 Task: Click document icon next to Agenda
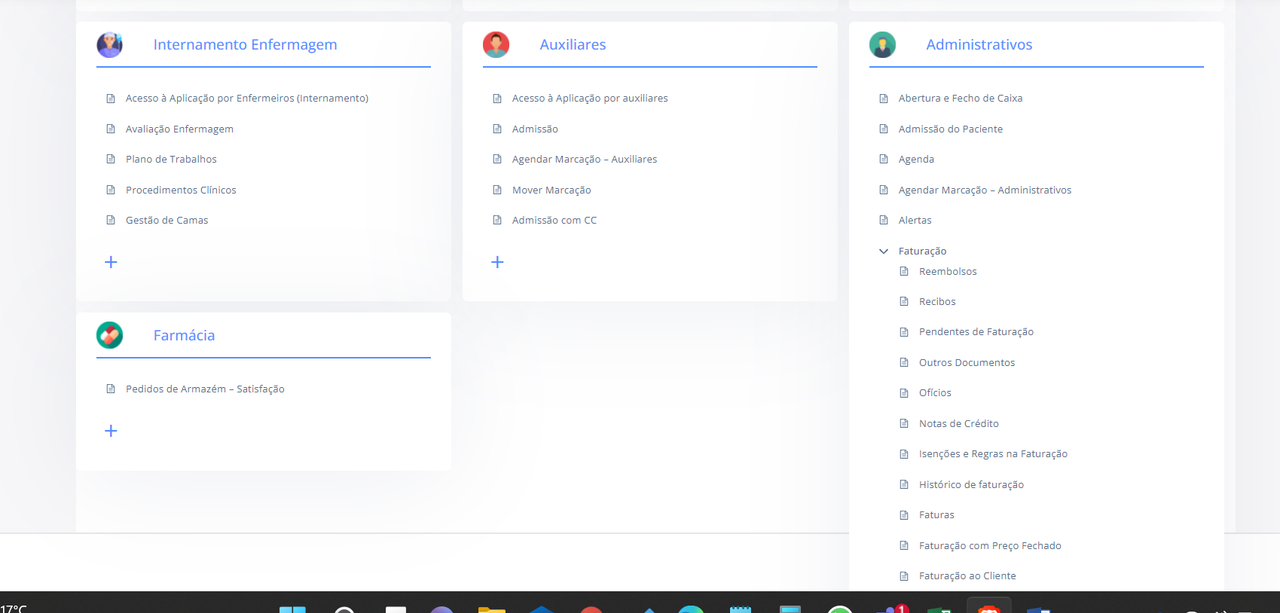tap(883, 159)
